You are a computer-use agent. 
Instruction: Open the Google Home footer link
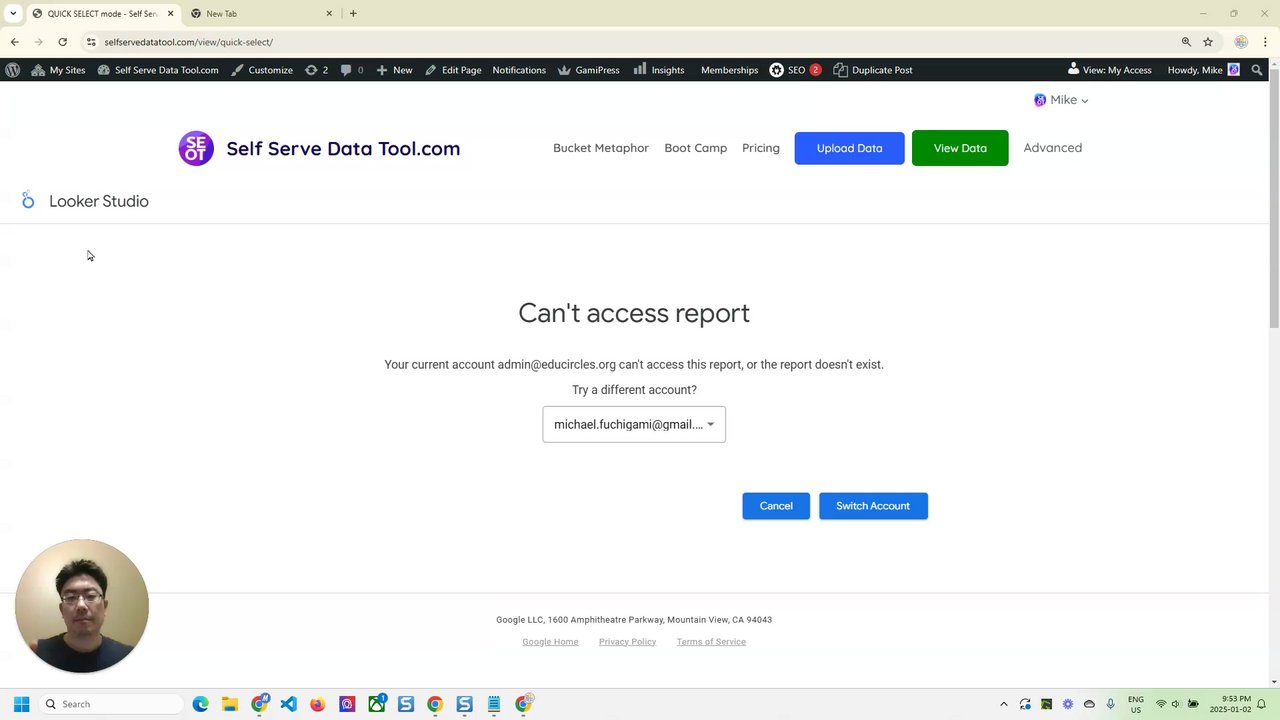coord(550,642)
